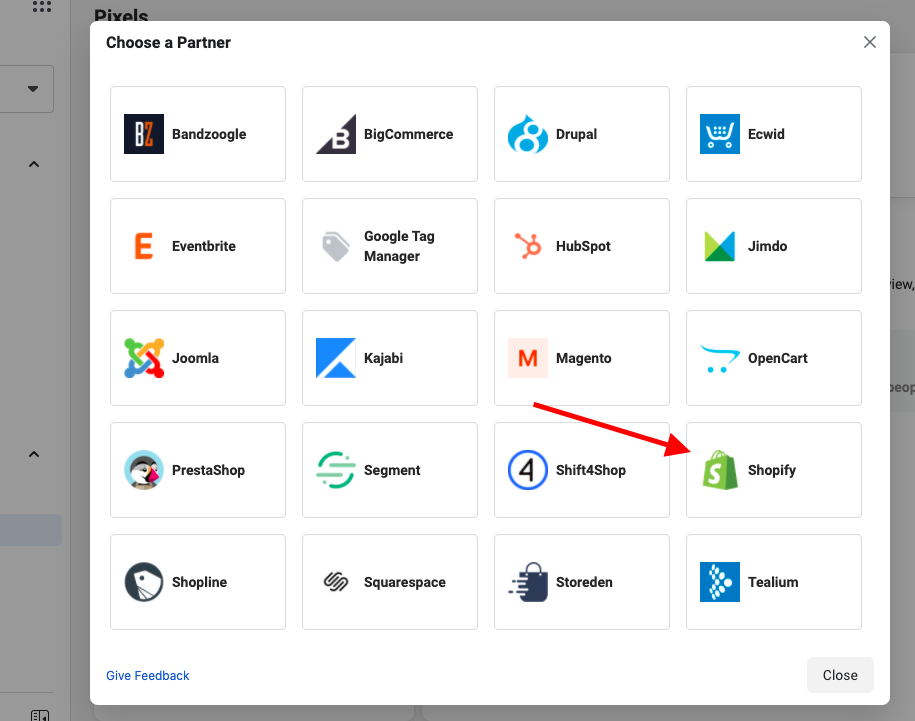Click the Segment green logo
This screenshot has height=721, width=915.
[x=336, y=470]
